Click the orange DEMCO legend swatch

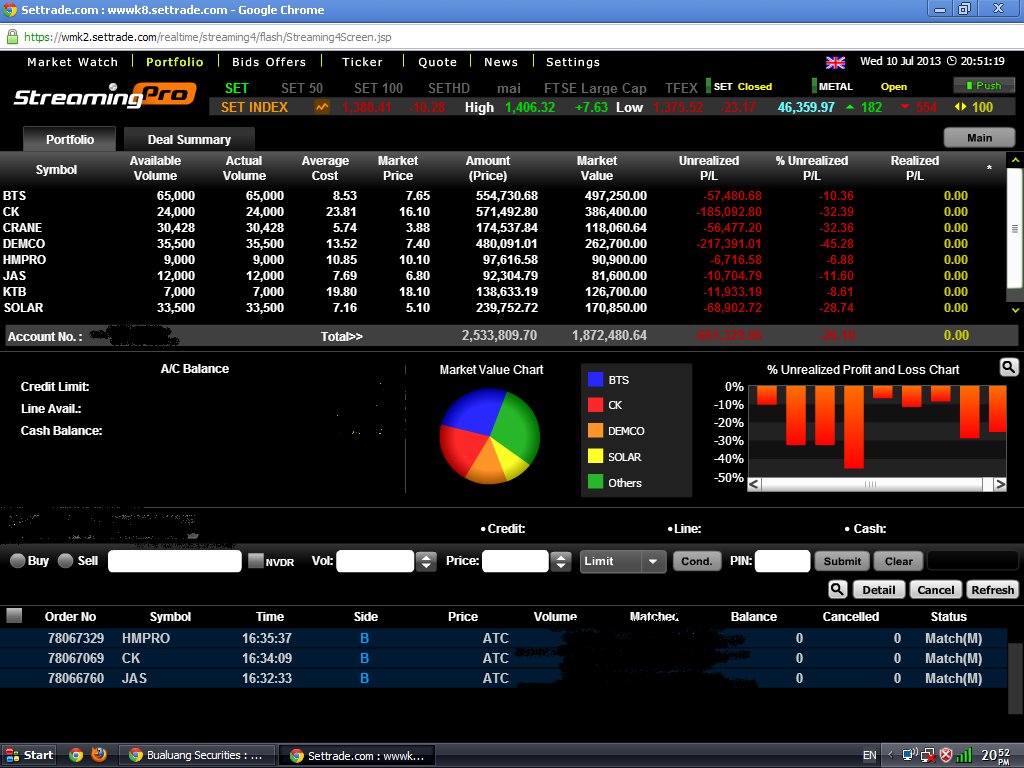[x=595, y=430]
